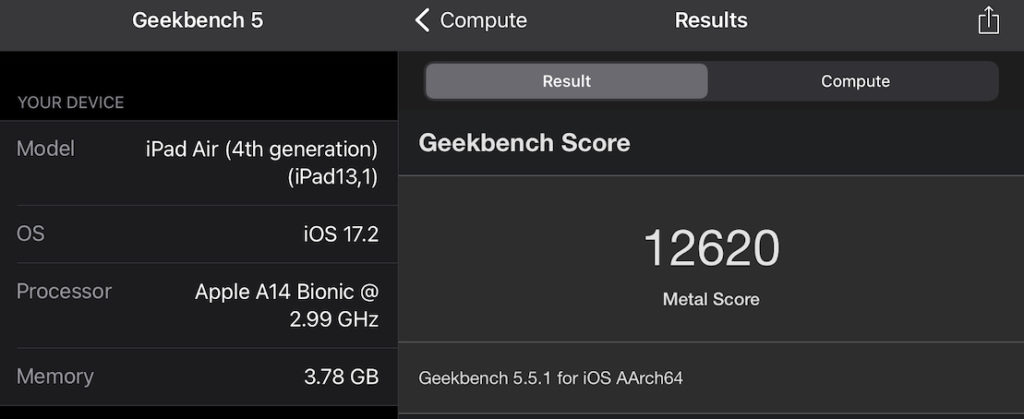Click the Processor row label
Viewport: 1024px width, 419px height.
64,291
